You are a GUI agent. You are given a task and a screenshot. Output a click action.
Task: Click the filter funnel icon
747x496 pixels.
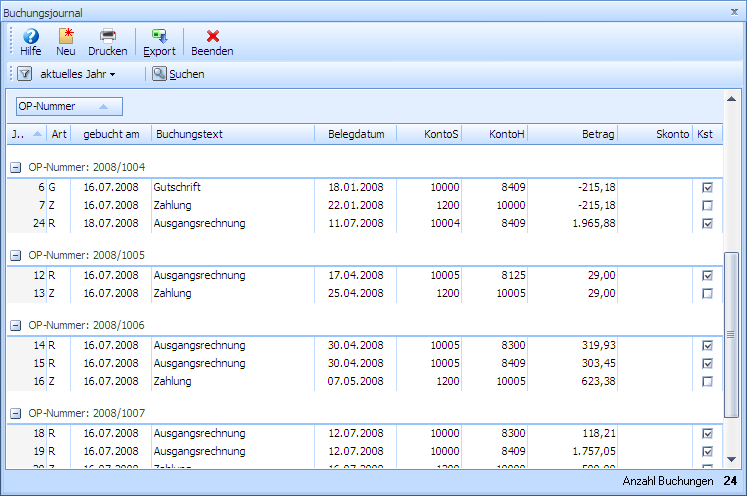[25, 74]
